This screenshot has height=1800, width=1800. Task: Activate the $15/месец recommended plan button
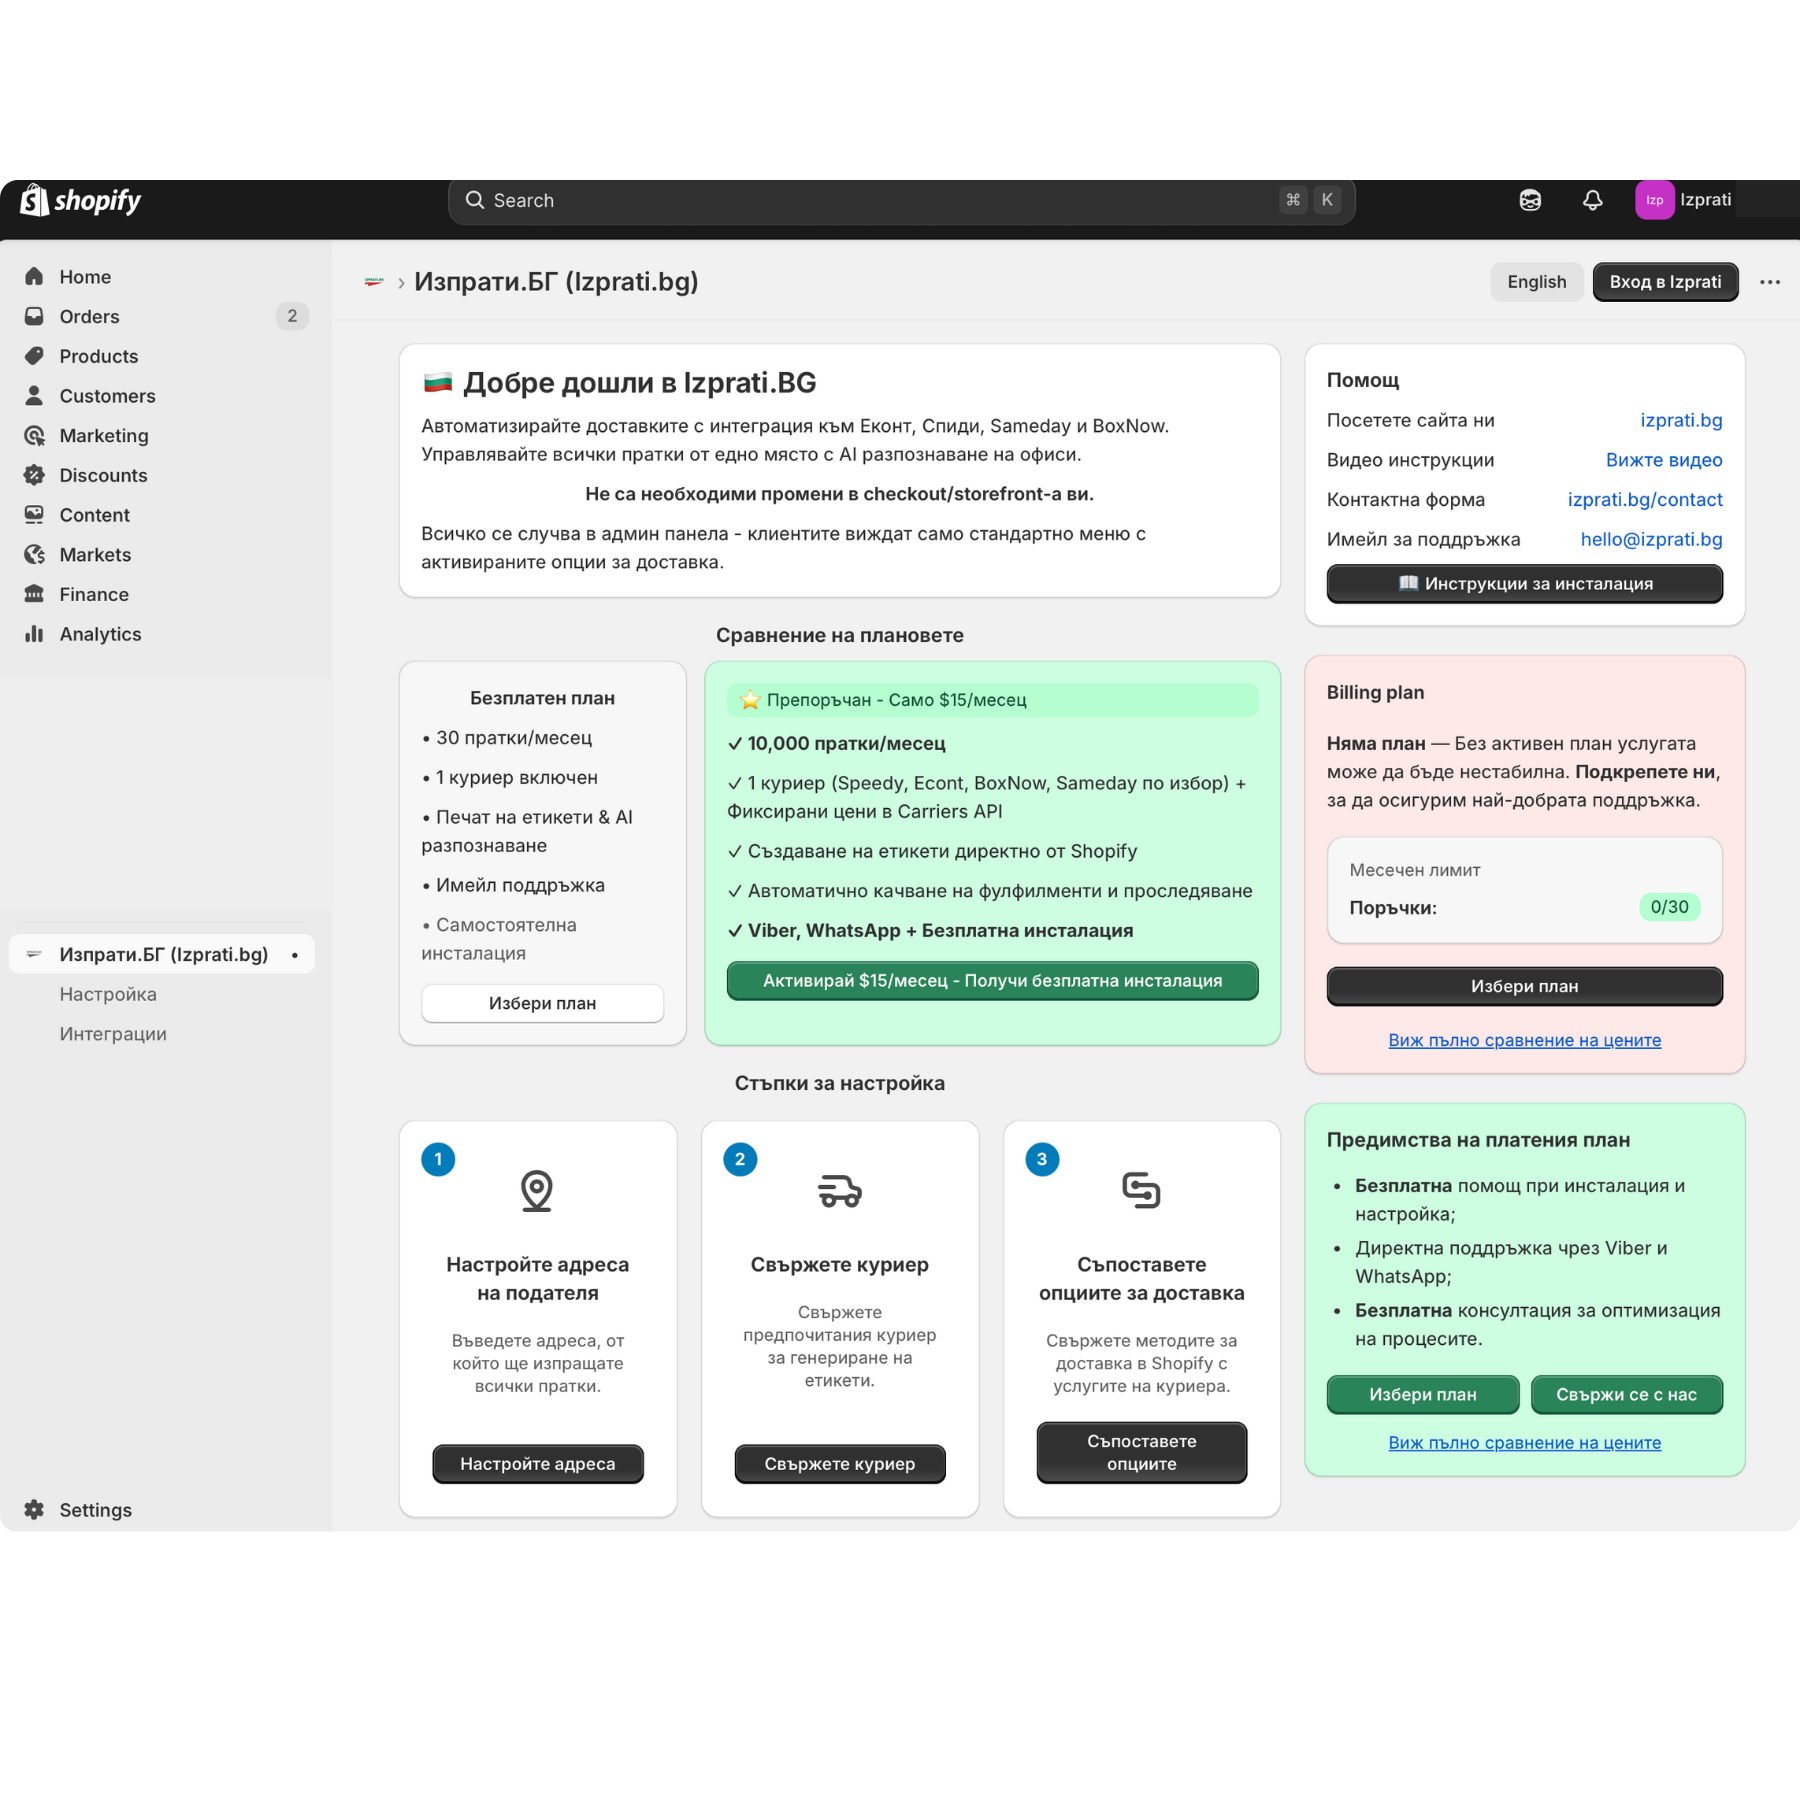pos(992,981)
